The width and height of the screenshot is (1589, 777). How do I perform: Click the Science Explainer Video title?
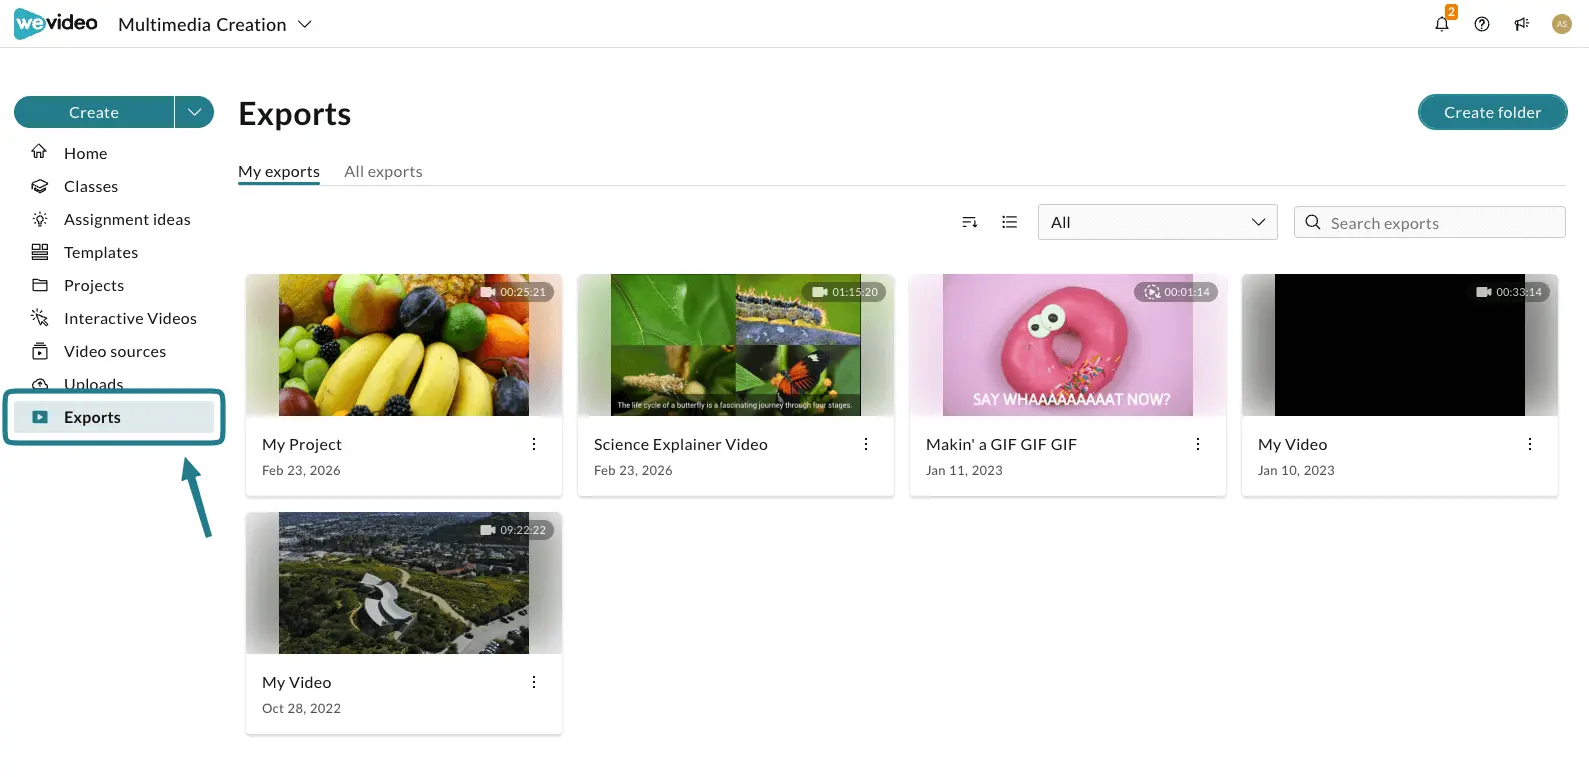tap(681, 444)
